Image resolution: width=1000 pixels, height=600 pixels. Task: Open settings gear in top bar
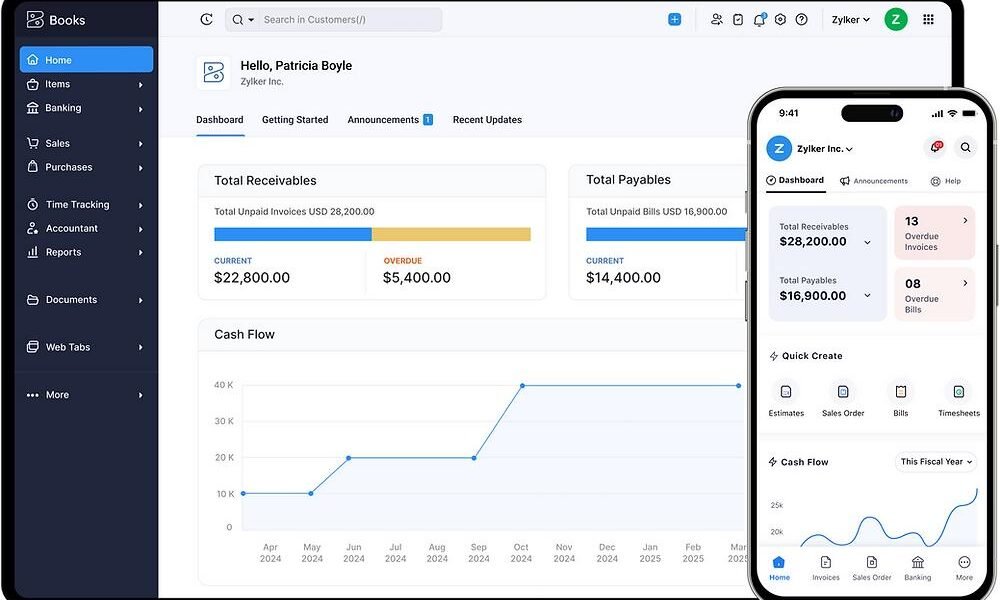click(780, 20)
